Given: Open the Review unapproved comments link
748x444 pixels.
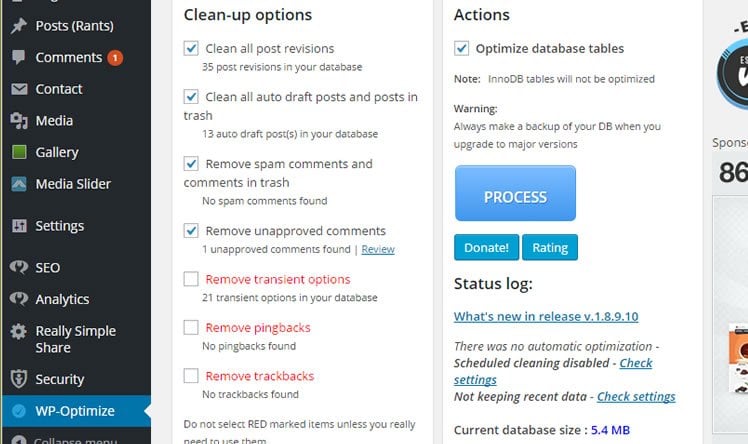Looking at the screenshot, I should [378, 249].
